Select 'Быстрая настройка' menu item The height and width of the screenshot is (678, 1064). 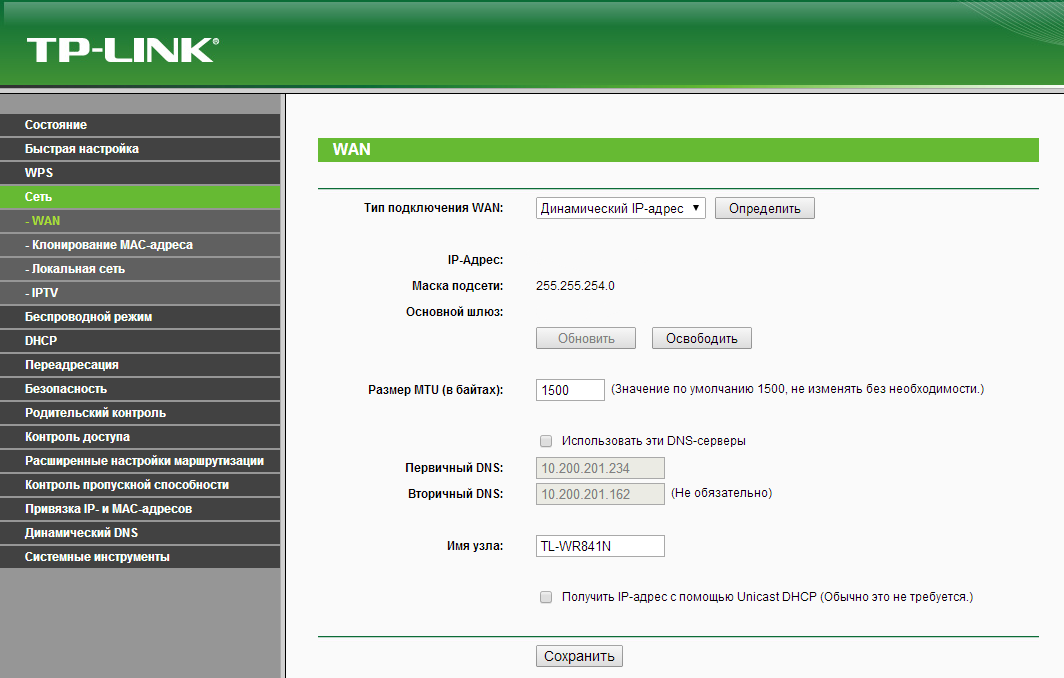tap(82, 149)
